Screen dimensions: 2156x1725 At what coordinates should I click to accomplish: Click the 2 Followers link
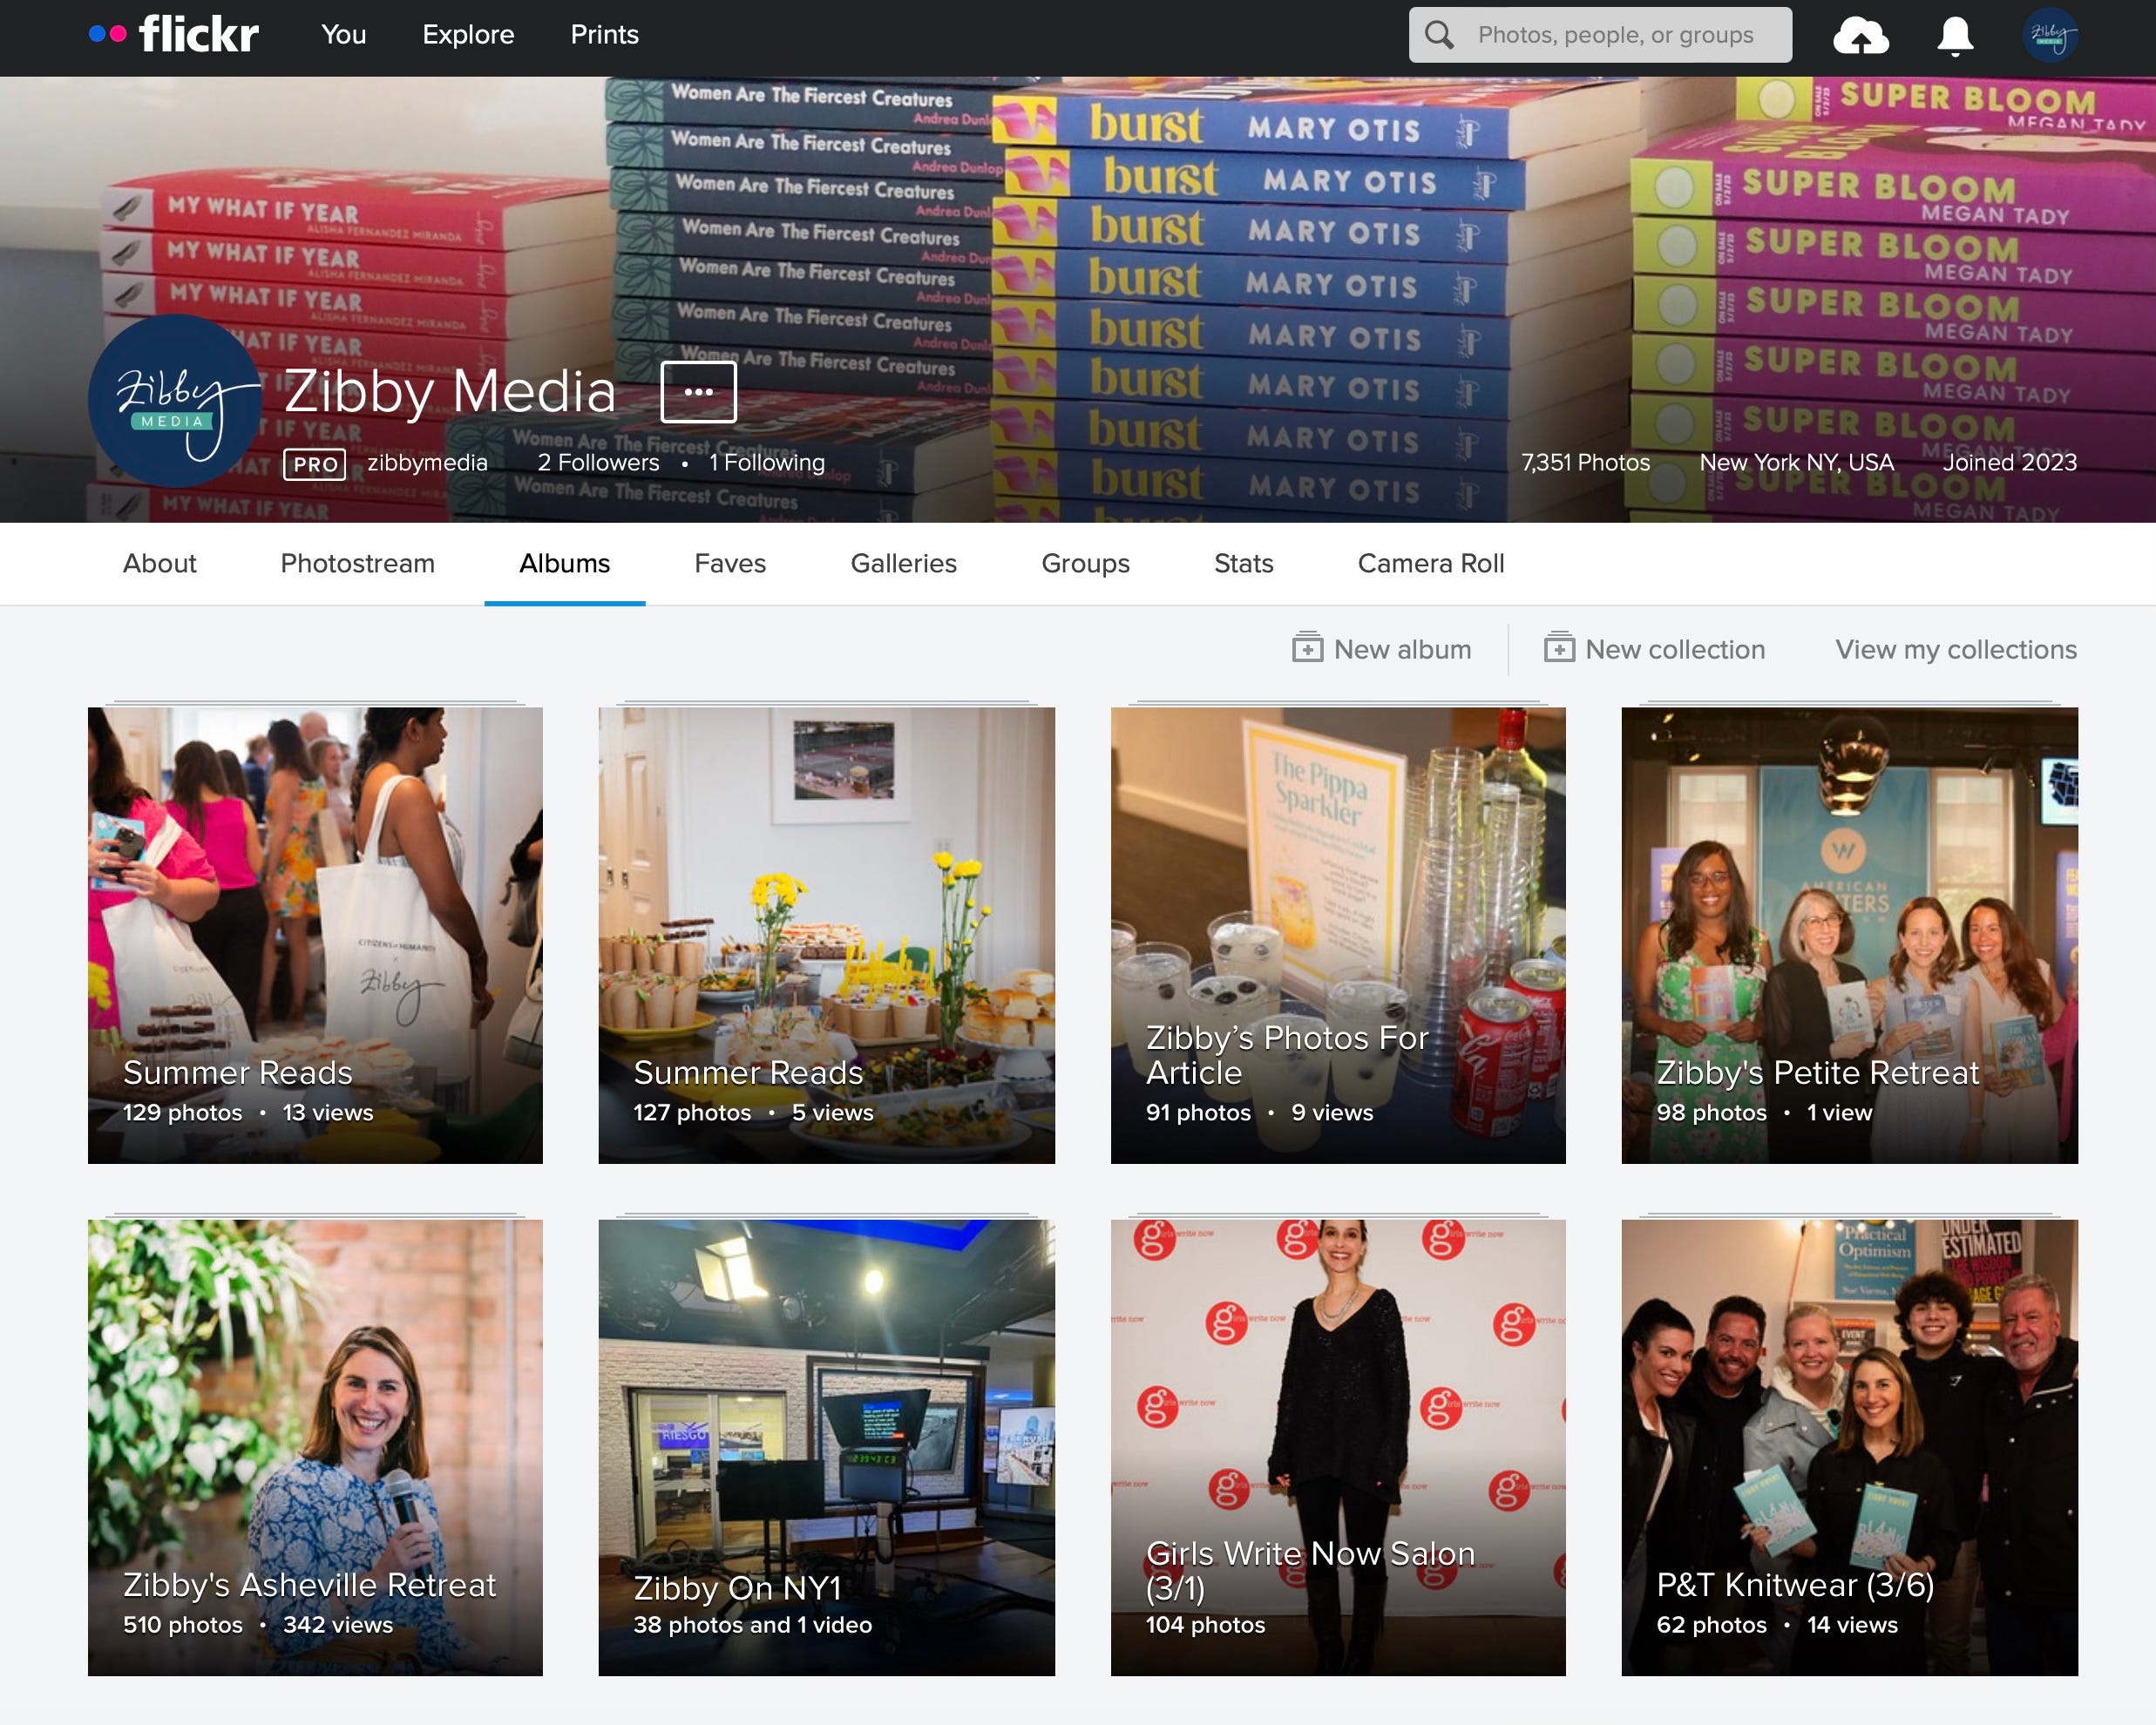pos(598,462)
